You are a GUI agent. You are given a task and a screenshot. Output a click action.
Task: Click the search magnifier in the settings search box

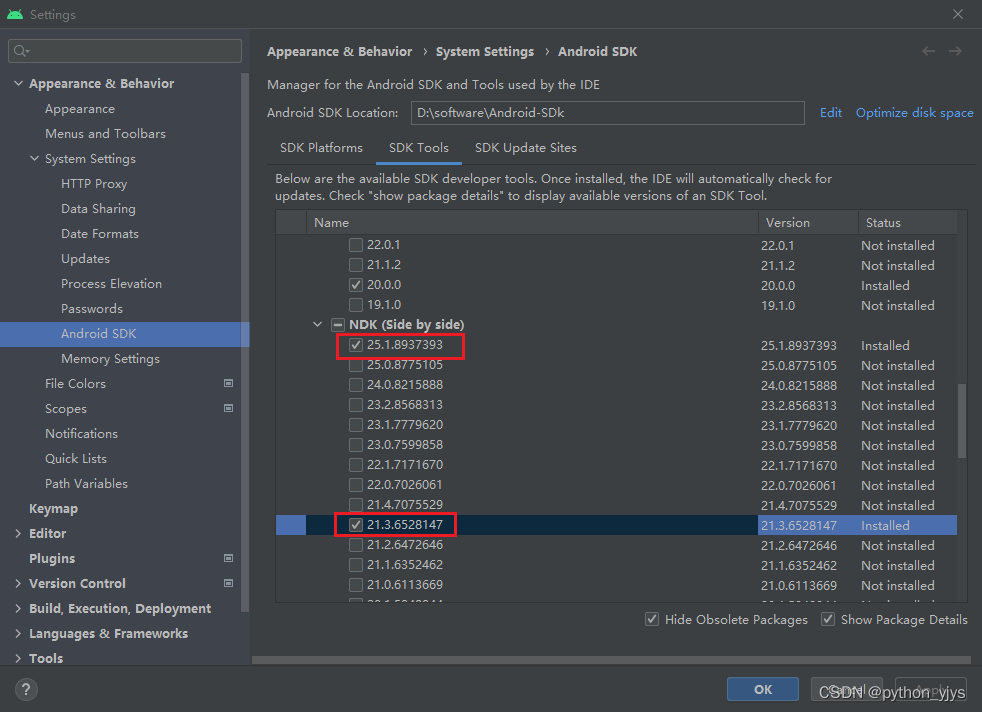pyautogui.click(x=20, y=50)
